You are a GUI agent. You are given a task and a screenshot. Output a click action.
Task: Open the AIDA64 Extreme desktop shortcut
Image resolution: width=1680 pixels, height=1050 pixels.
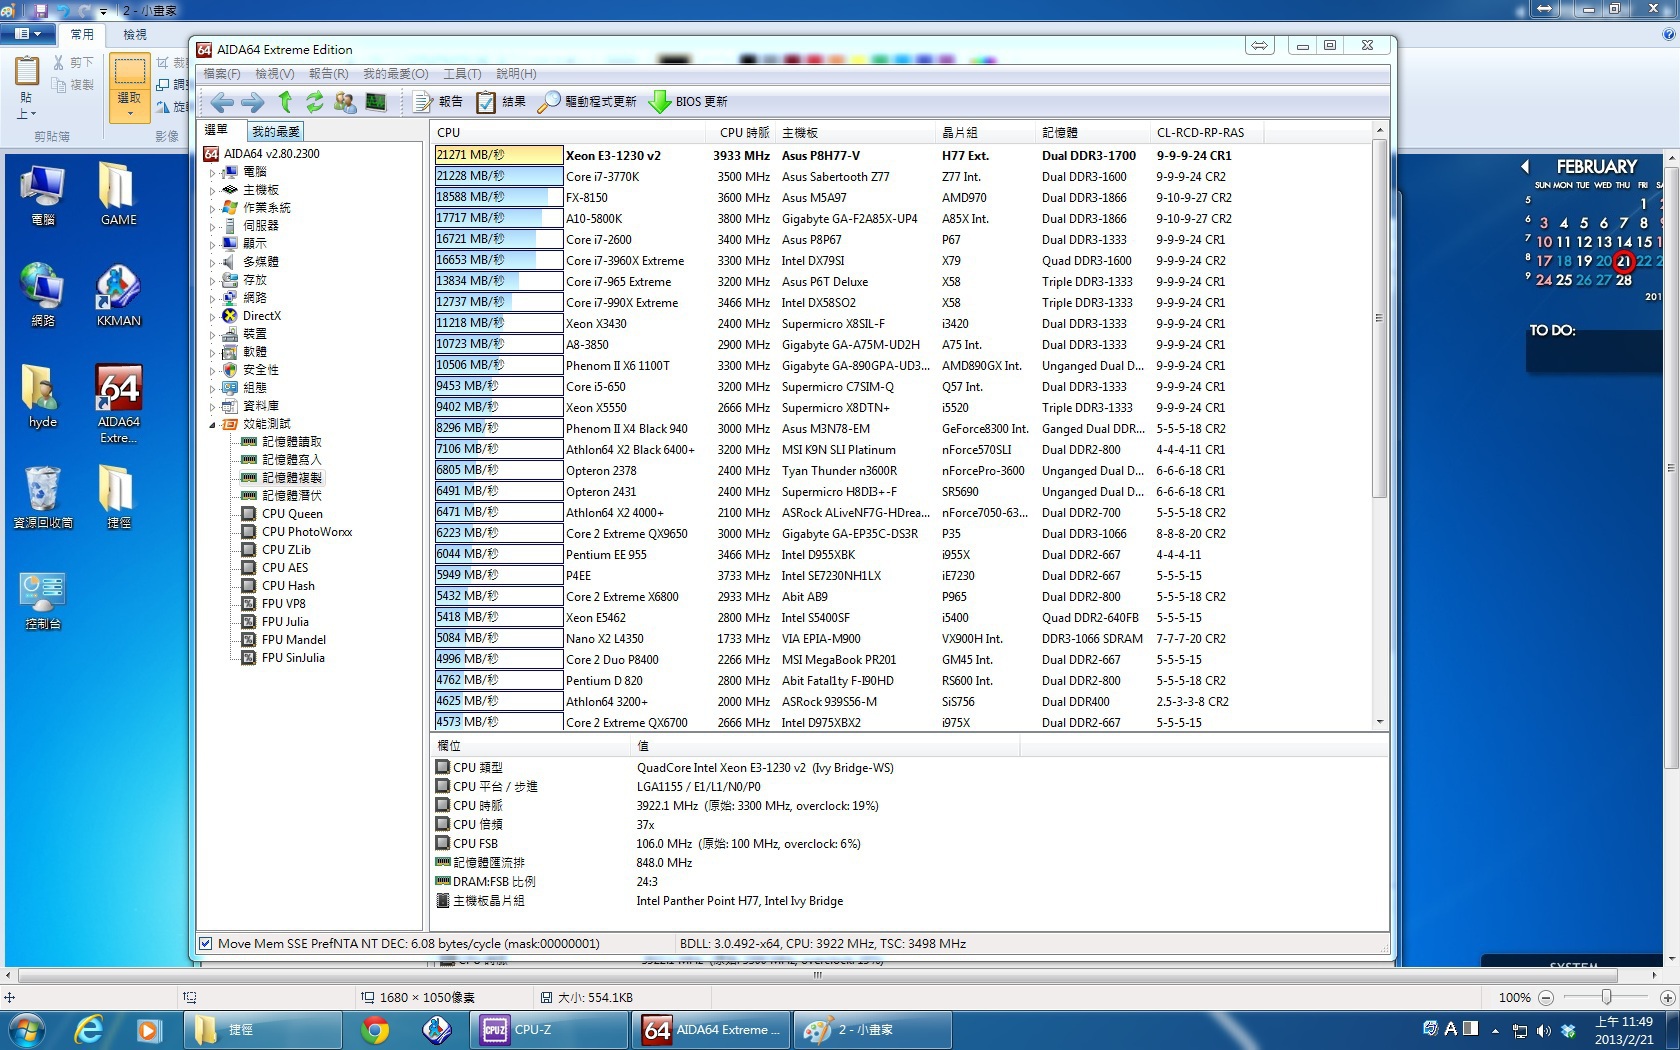click(118, 403)
